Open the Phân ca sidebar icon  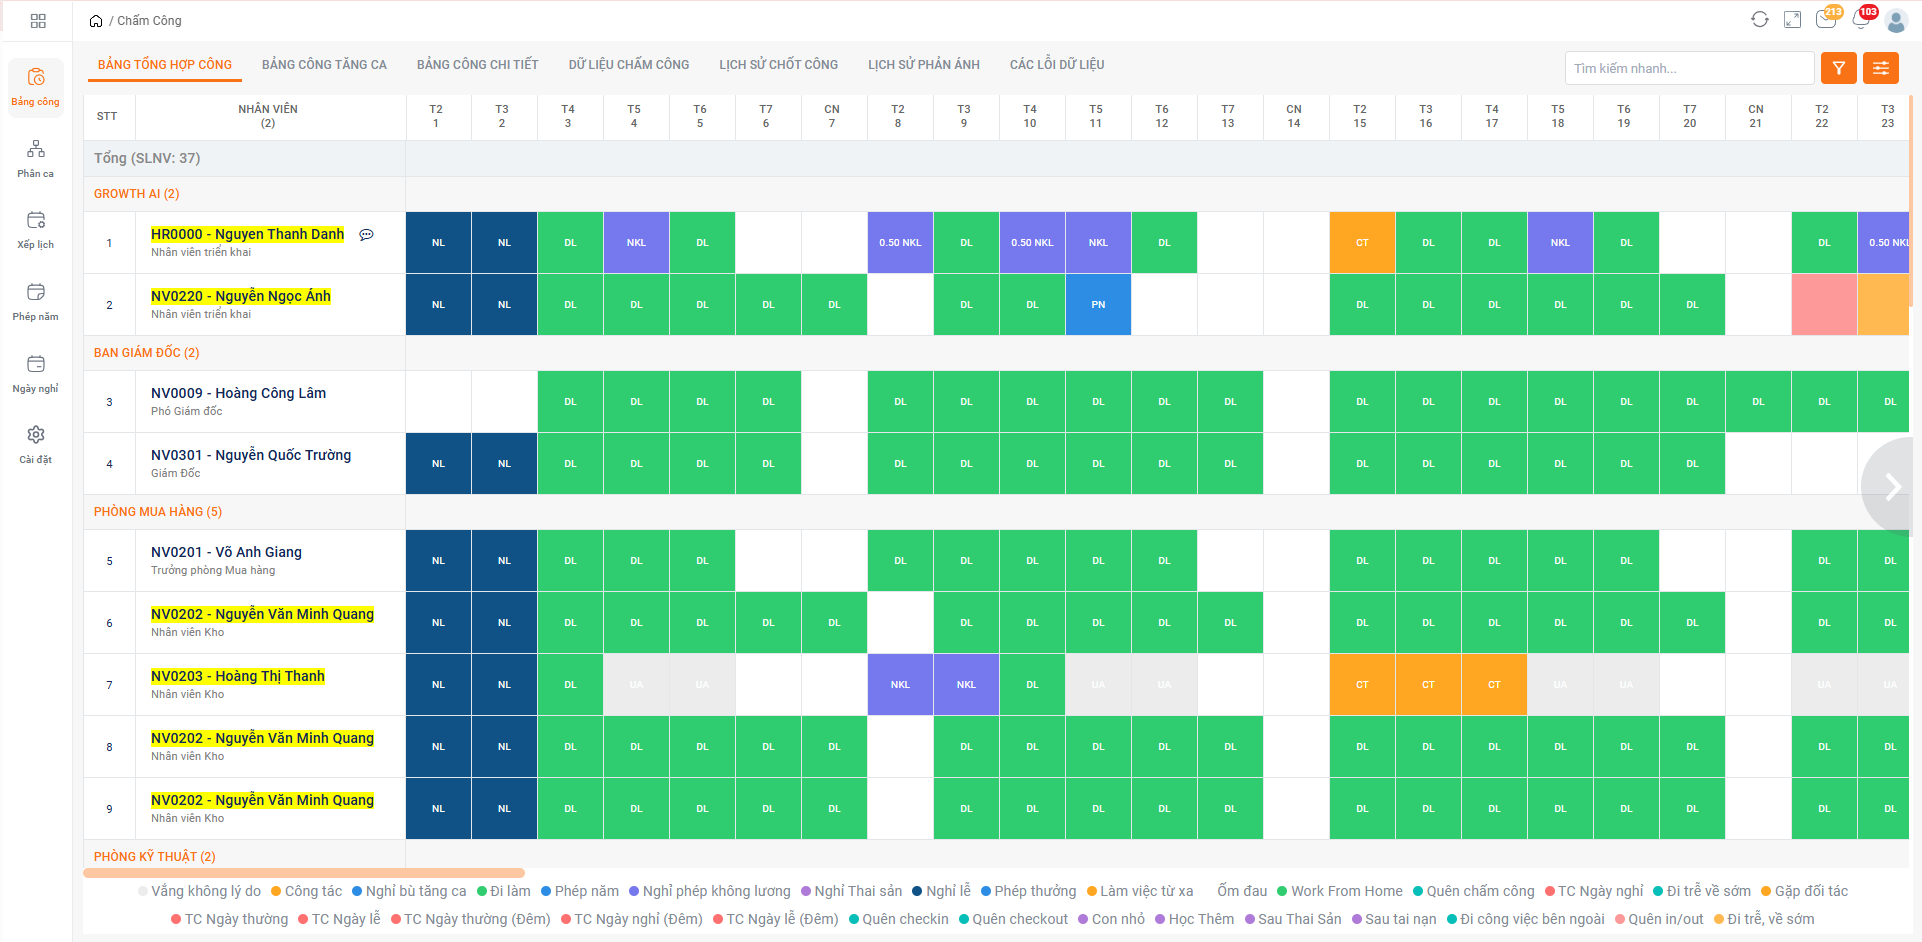coord(36,158)
